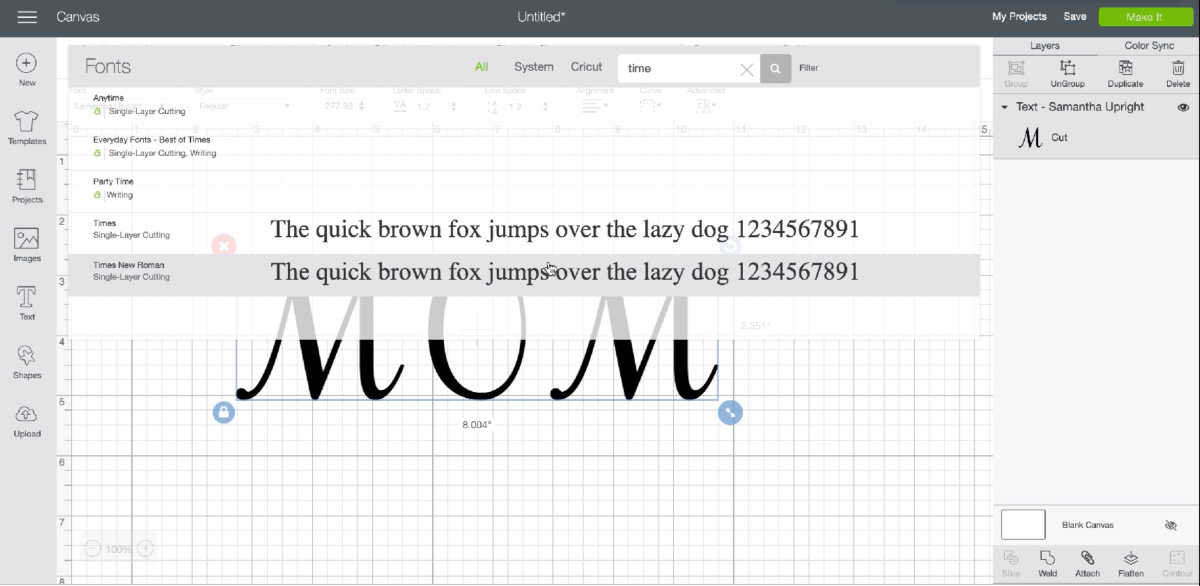Duplicate the selected layer

[1125, 73]
